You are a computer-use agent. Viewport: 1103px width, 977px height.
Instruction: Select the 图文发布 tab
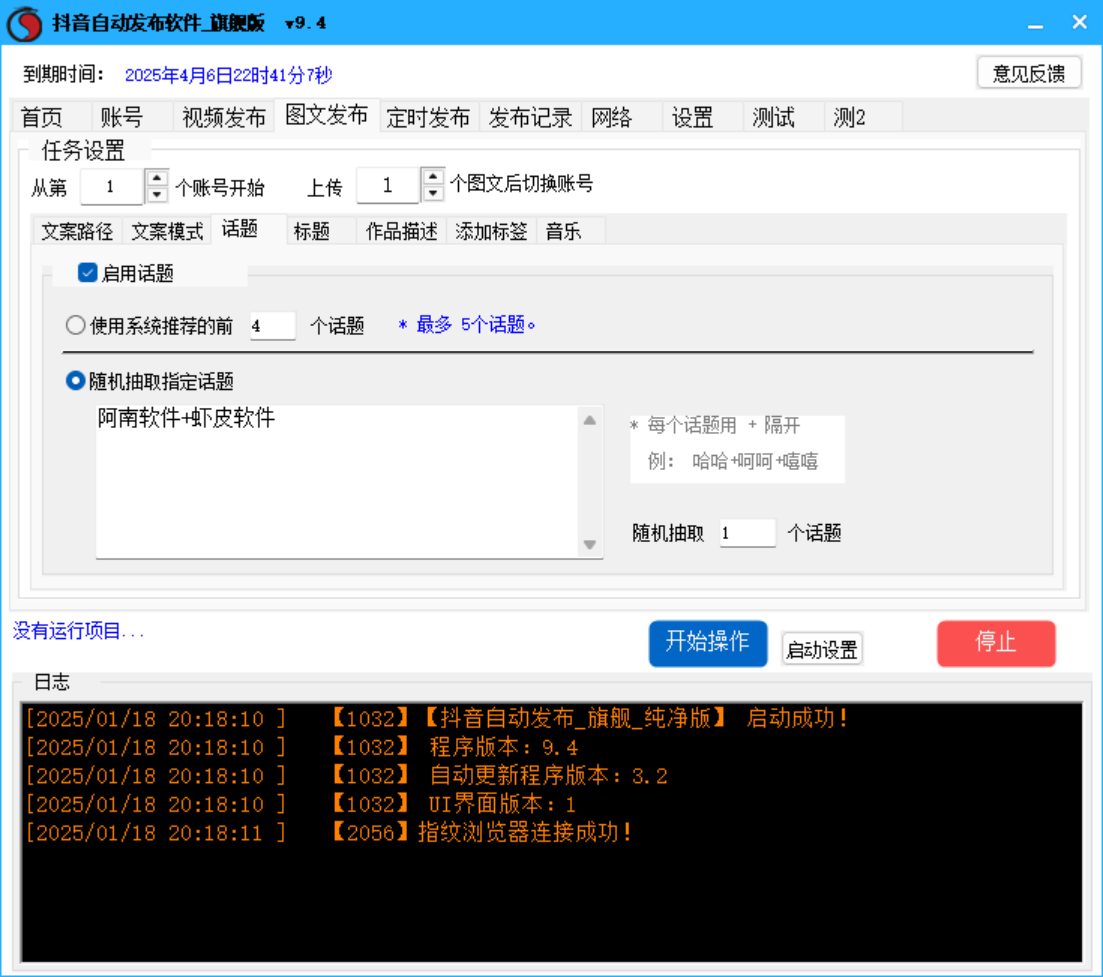coord(326,115)
